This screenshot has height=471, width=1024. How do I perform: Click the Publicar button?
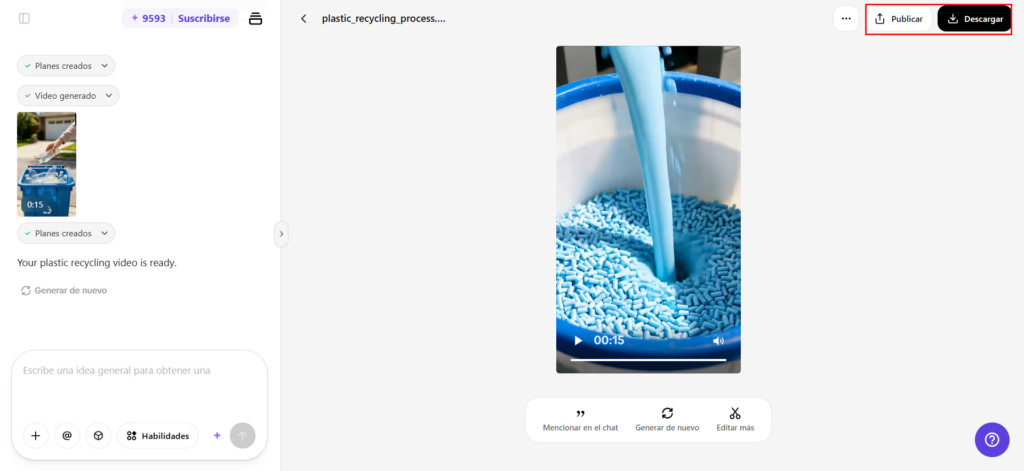899,19
